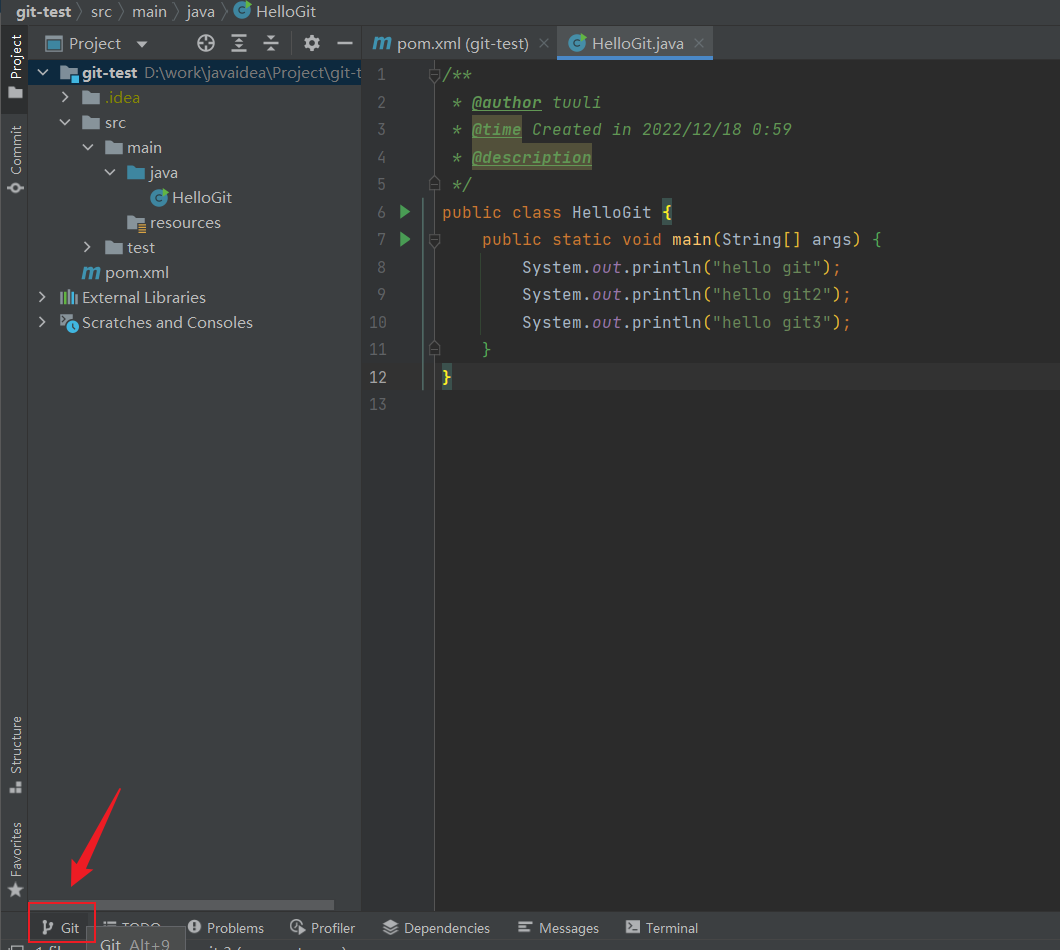Image resolution: width=1060 pixels, height=950 pixels.
Task: Fold the Javadoc comment via gutter arrow
Action: pyautogui.click(x=434, y=74)
